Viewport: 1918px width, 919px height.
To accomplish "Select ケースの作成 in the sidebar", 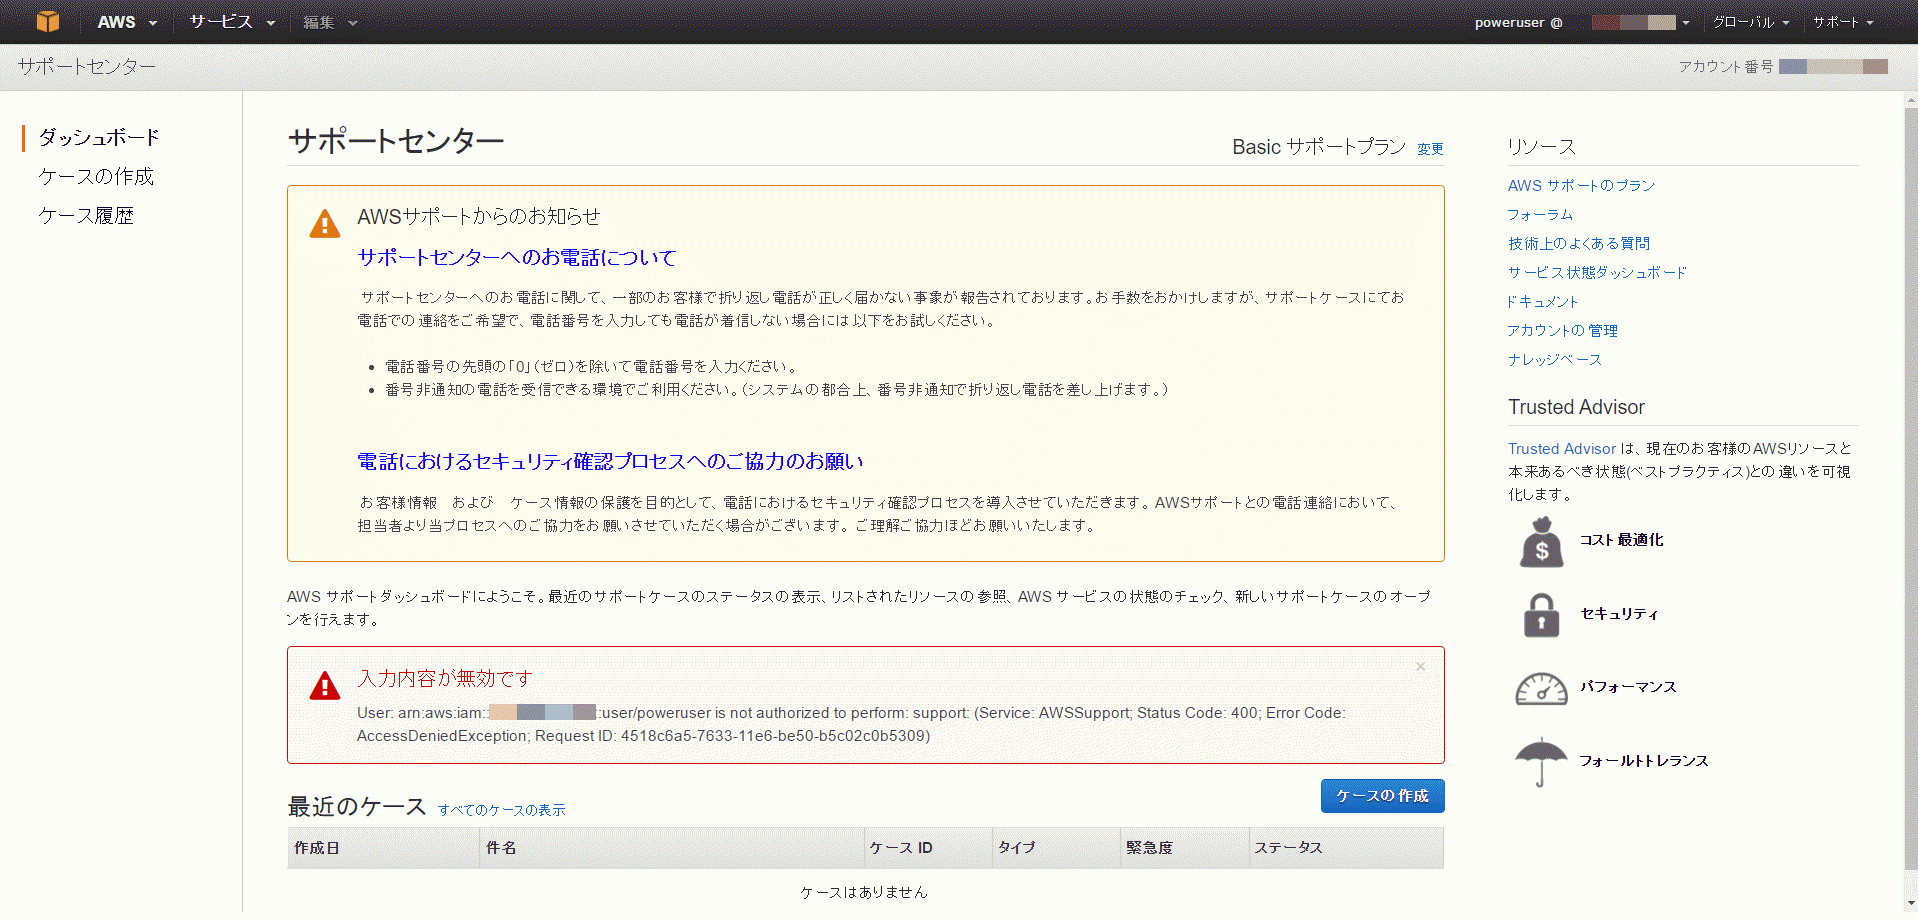I will pos(96,176).
